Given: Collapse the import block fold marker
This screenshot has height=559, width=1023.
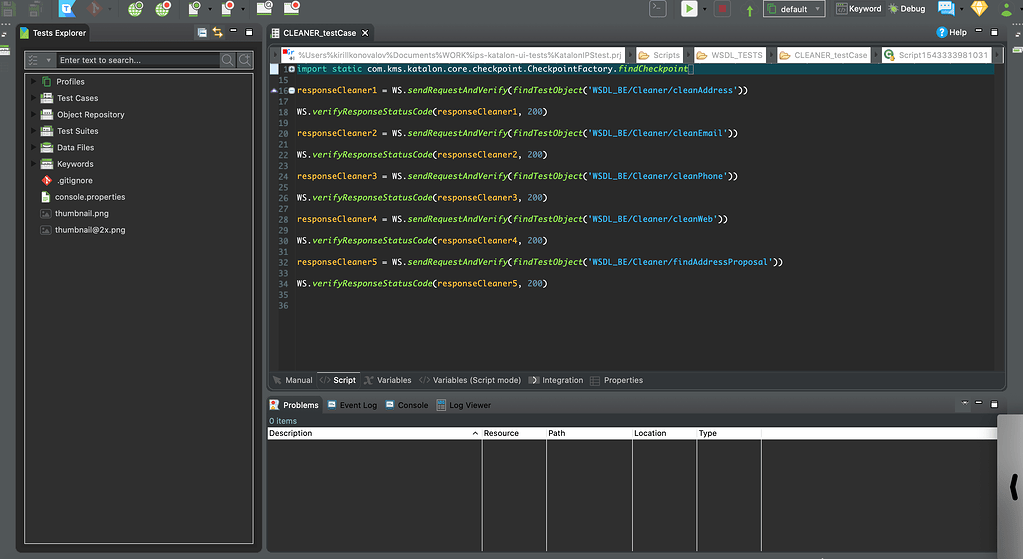Looking at the screenshot, I should point(291,69).
